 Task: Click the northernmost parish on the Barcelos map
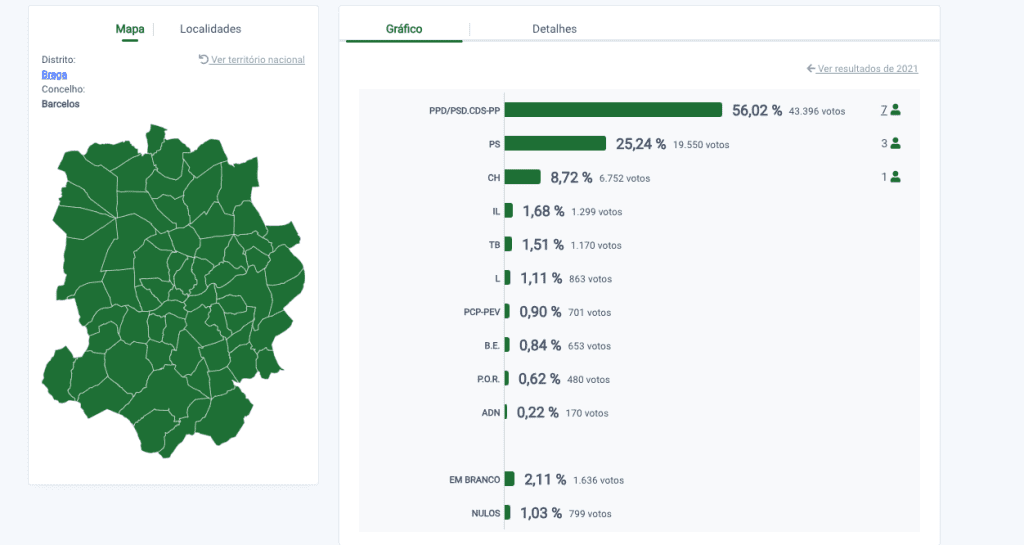pyautogui.click(x=155, y=138)
